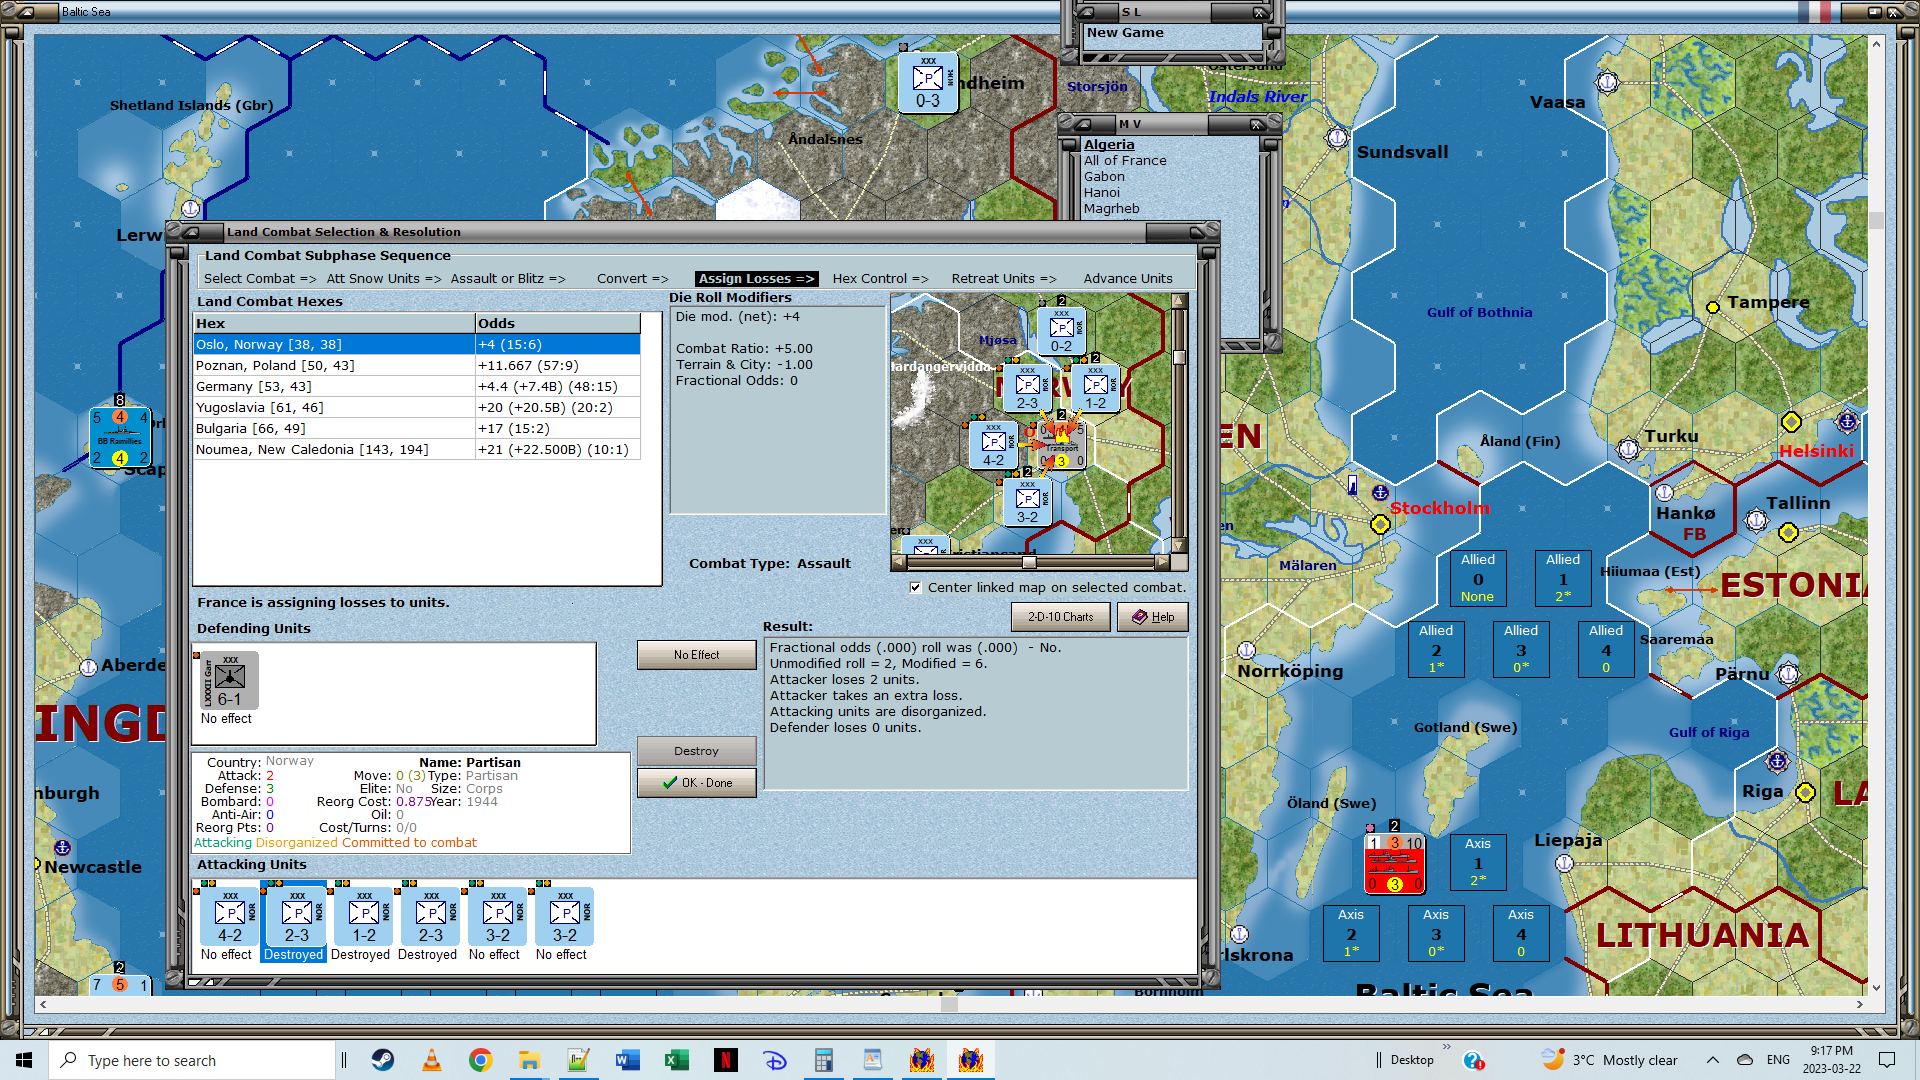
Task: Click the red naval counter near Liepaja
Action: coord(1395,863)
